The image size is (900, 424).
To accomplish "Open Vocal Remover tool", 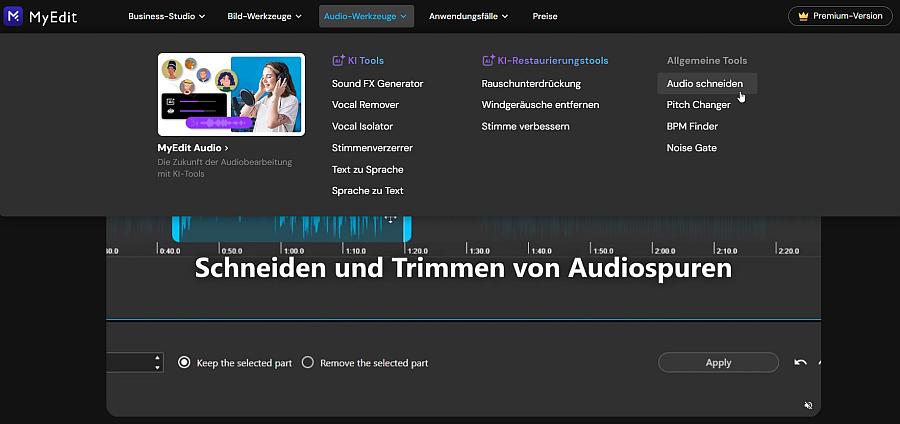I will click(365, 105).
